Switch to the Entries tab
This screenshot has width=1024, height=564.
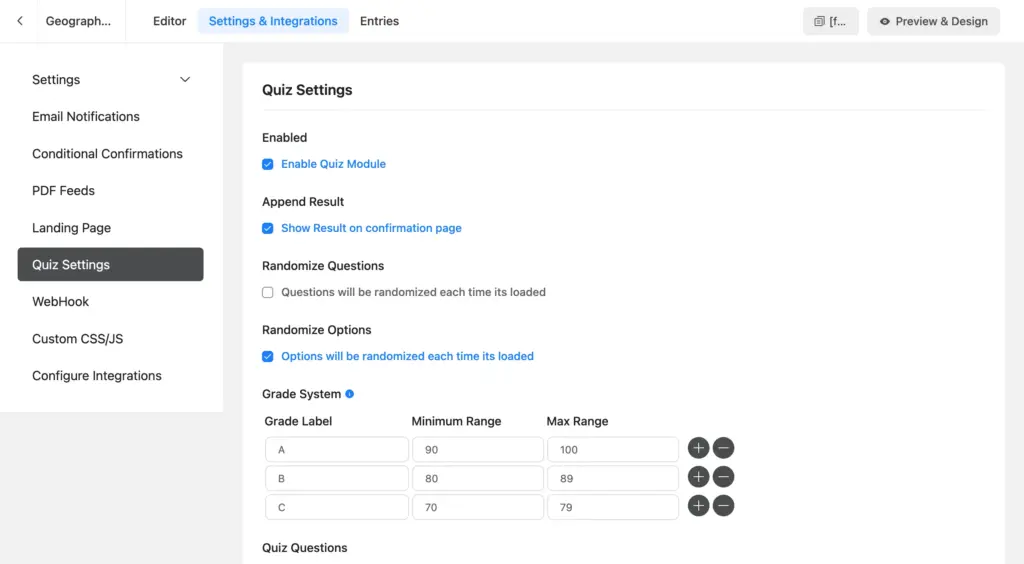coord(379,21)
